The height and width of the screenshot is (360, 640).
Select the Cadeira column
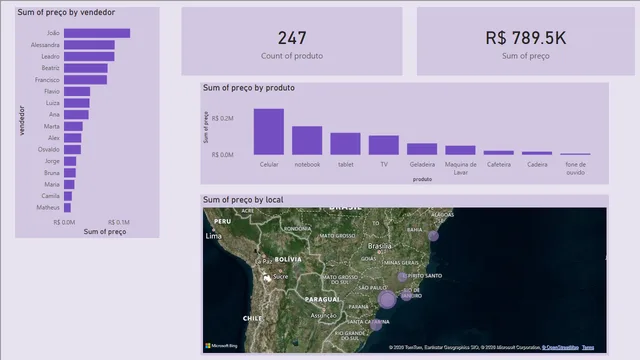pos(537,153)
